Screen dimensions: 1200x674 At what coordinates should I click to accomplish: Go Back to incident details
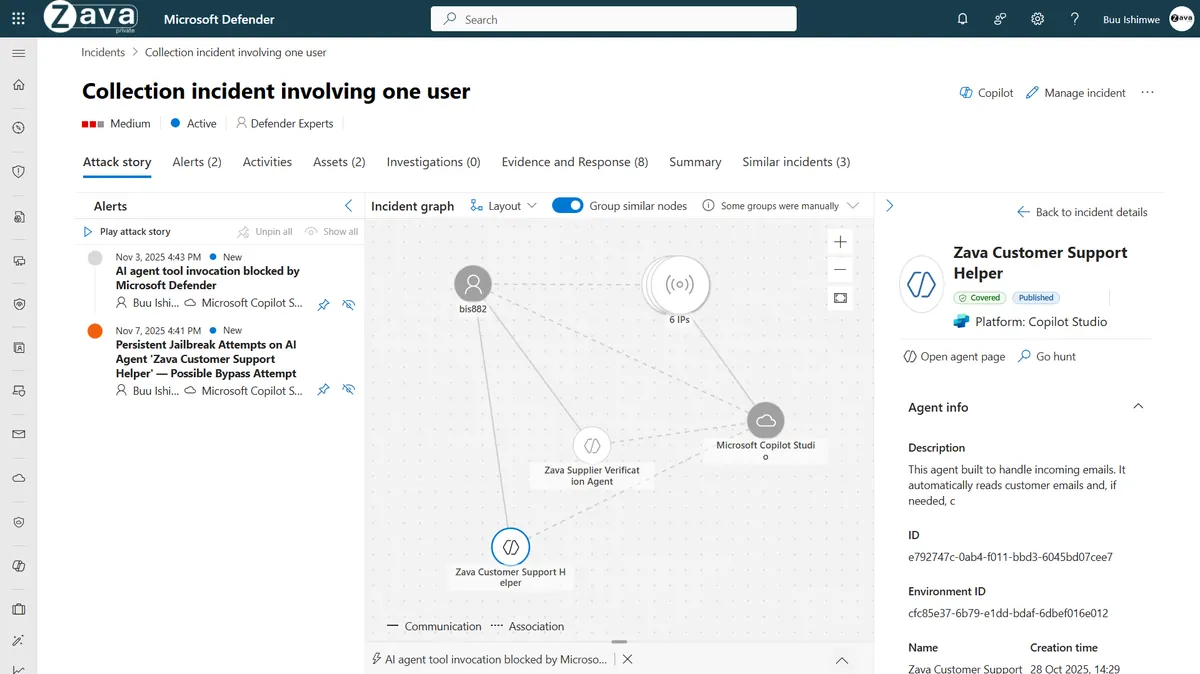(1082, 212)
